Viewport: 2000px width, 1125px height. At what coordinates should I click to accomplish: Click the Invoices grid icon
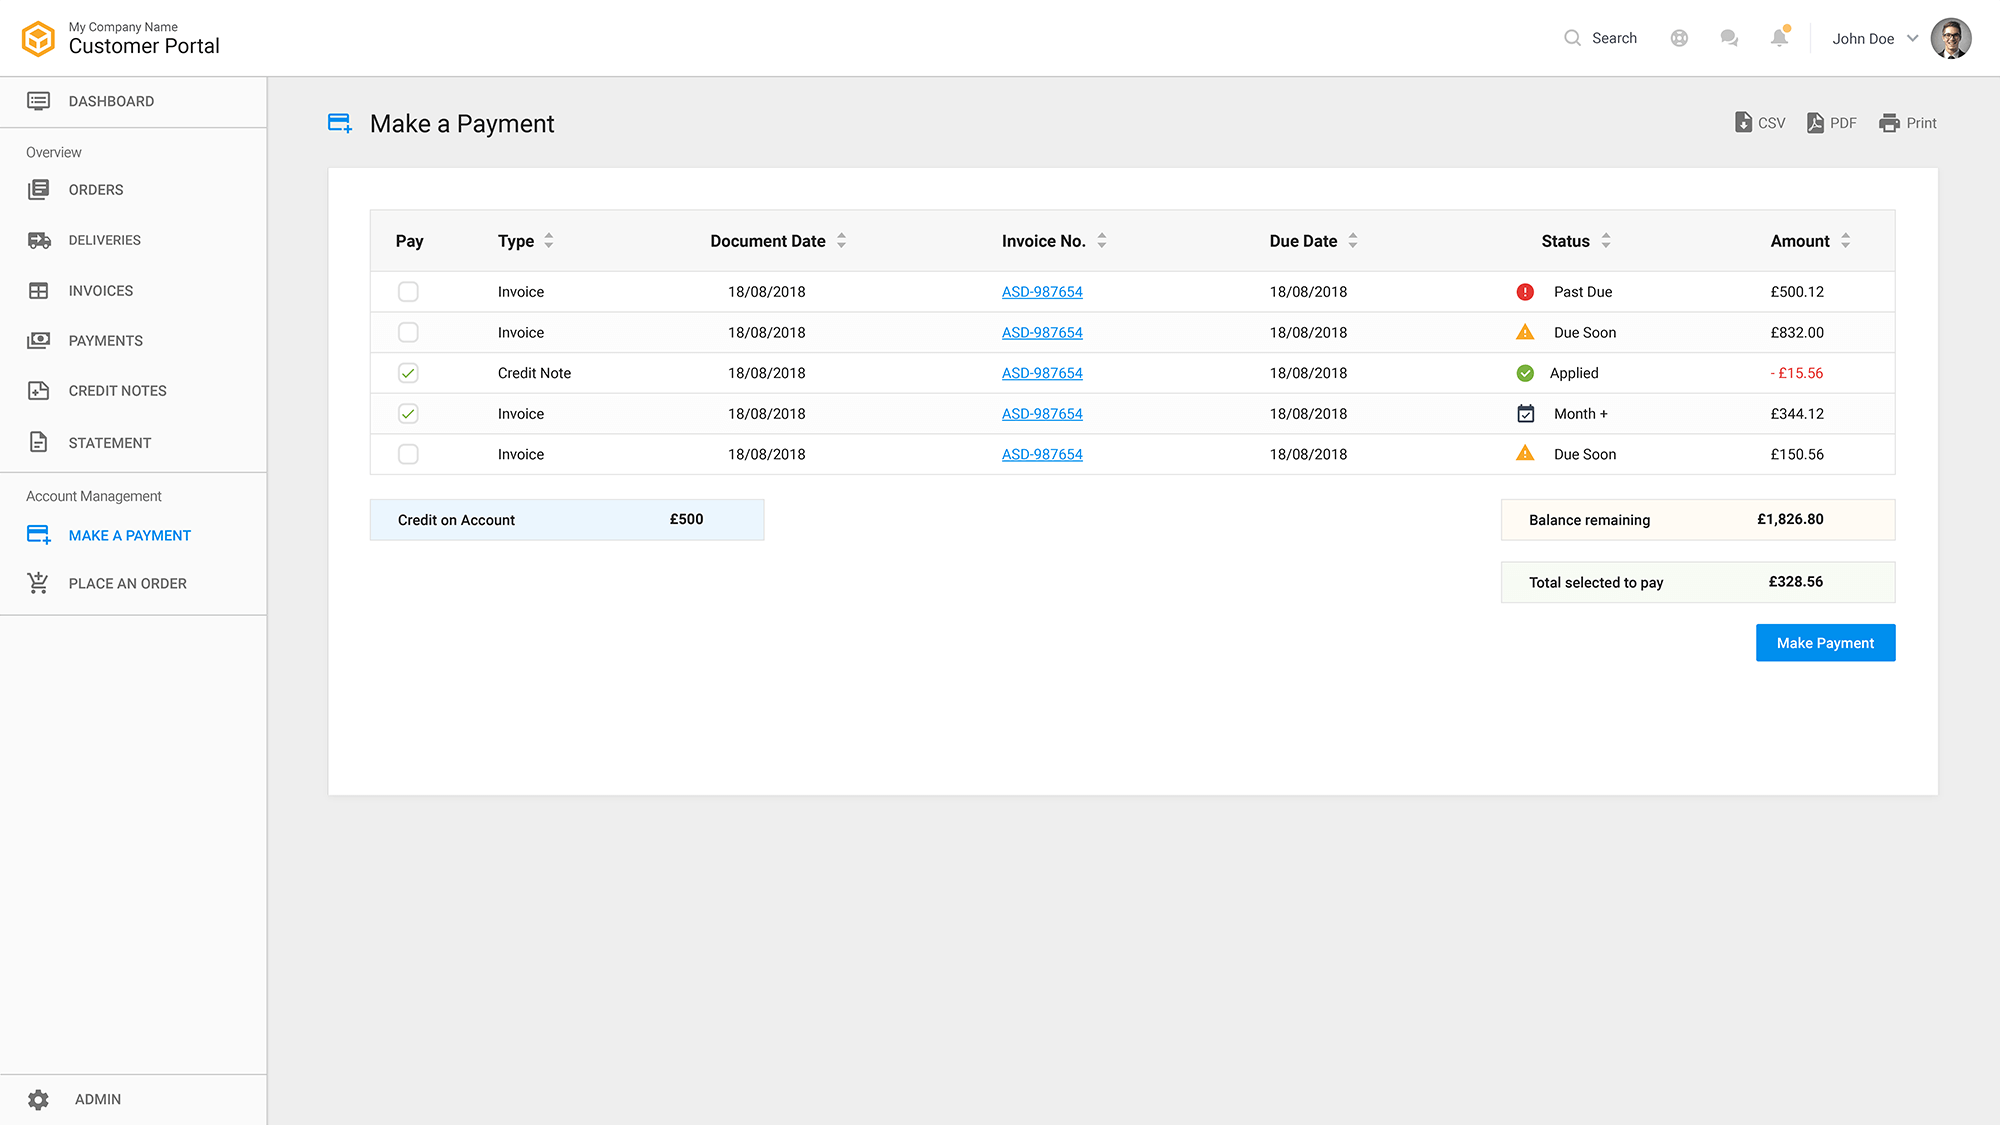(x=38, y=291)
